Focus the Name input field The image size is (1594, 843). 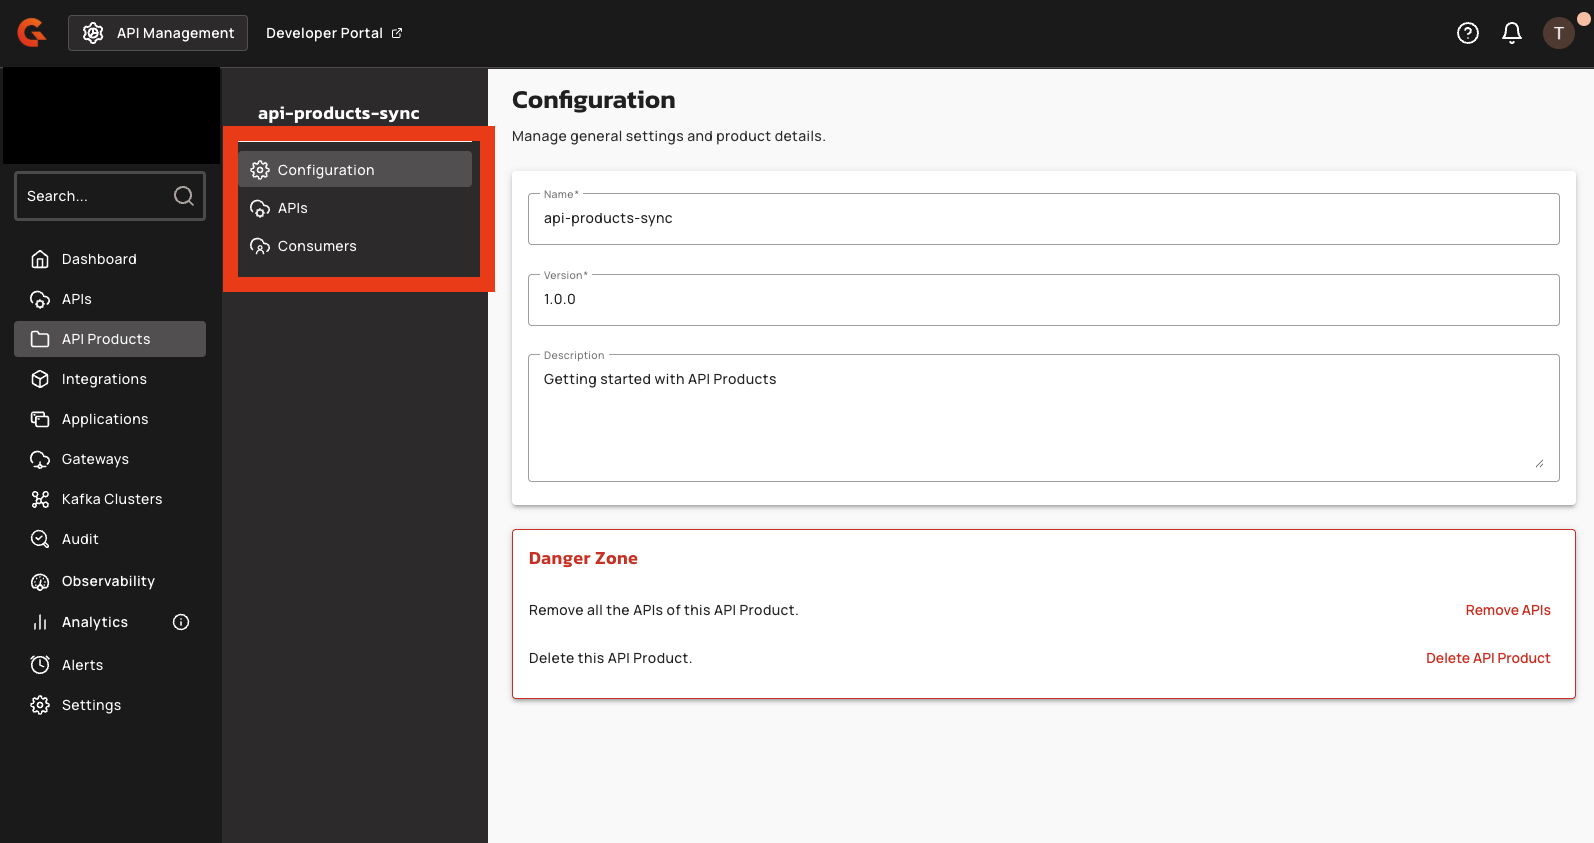click(x=1043, y=219)
